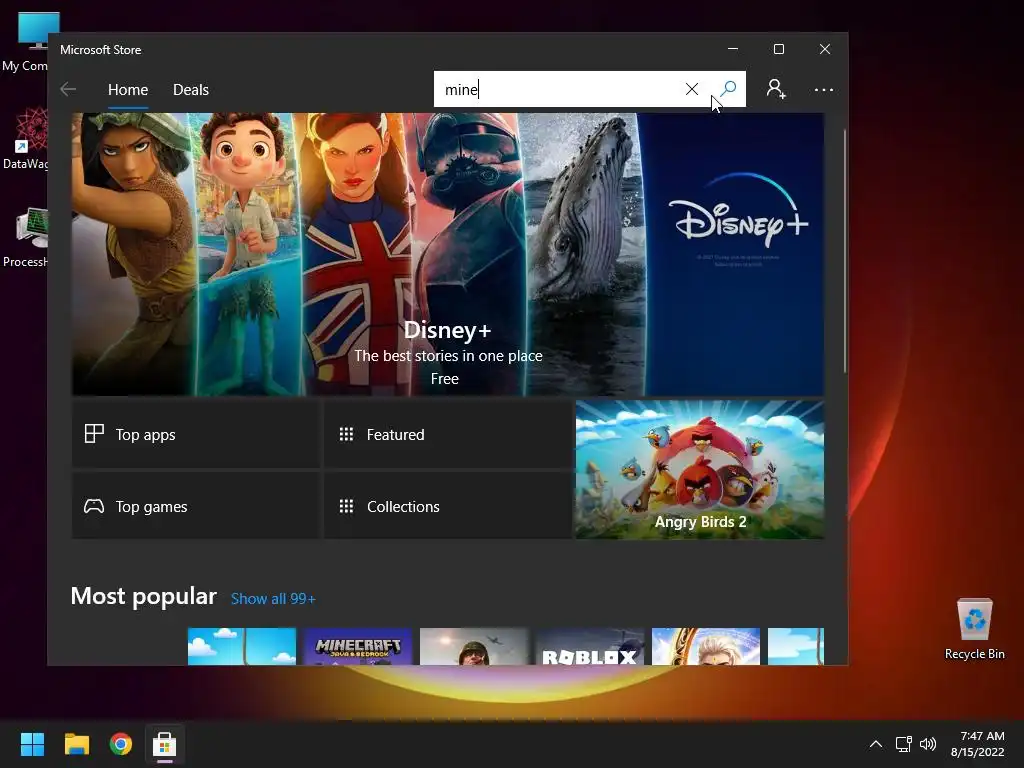
Task: Open Top apps category
Action: (196, 434)
